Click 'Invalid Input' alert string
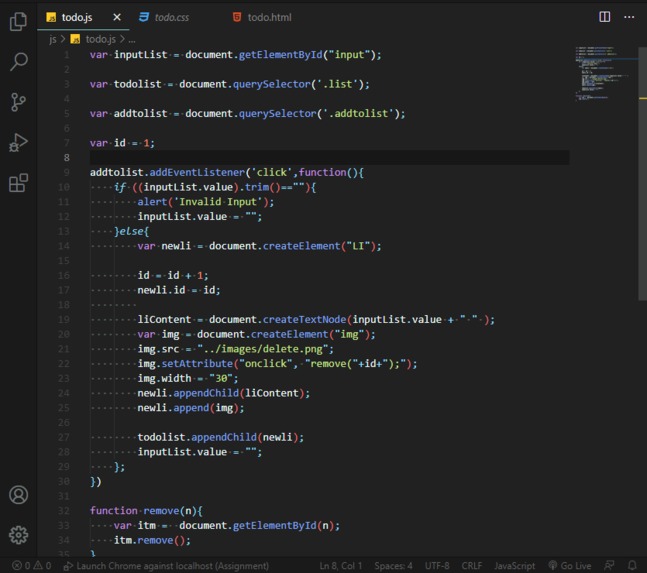Viewport: 647px width, 573px height. [x=218, y=202]
